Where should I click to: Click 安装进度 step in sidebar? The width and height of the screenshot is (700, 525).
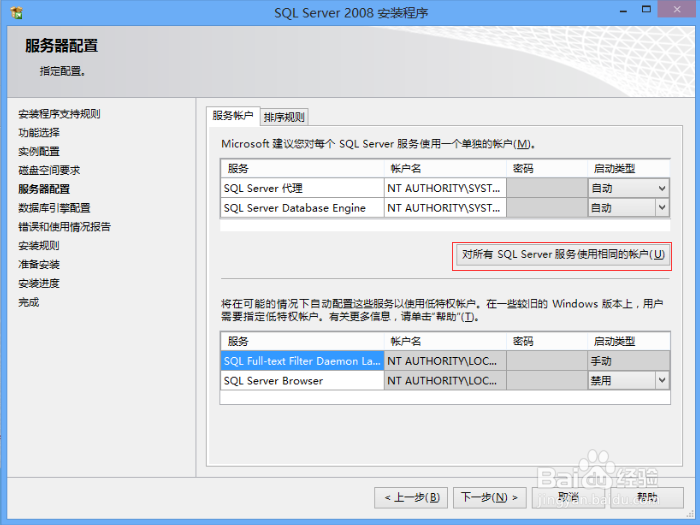[39, 283]
